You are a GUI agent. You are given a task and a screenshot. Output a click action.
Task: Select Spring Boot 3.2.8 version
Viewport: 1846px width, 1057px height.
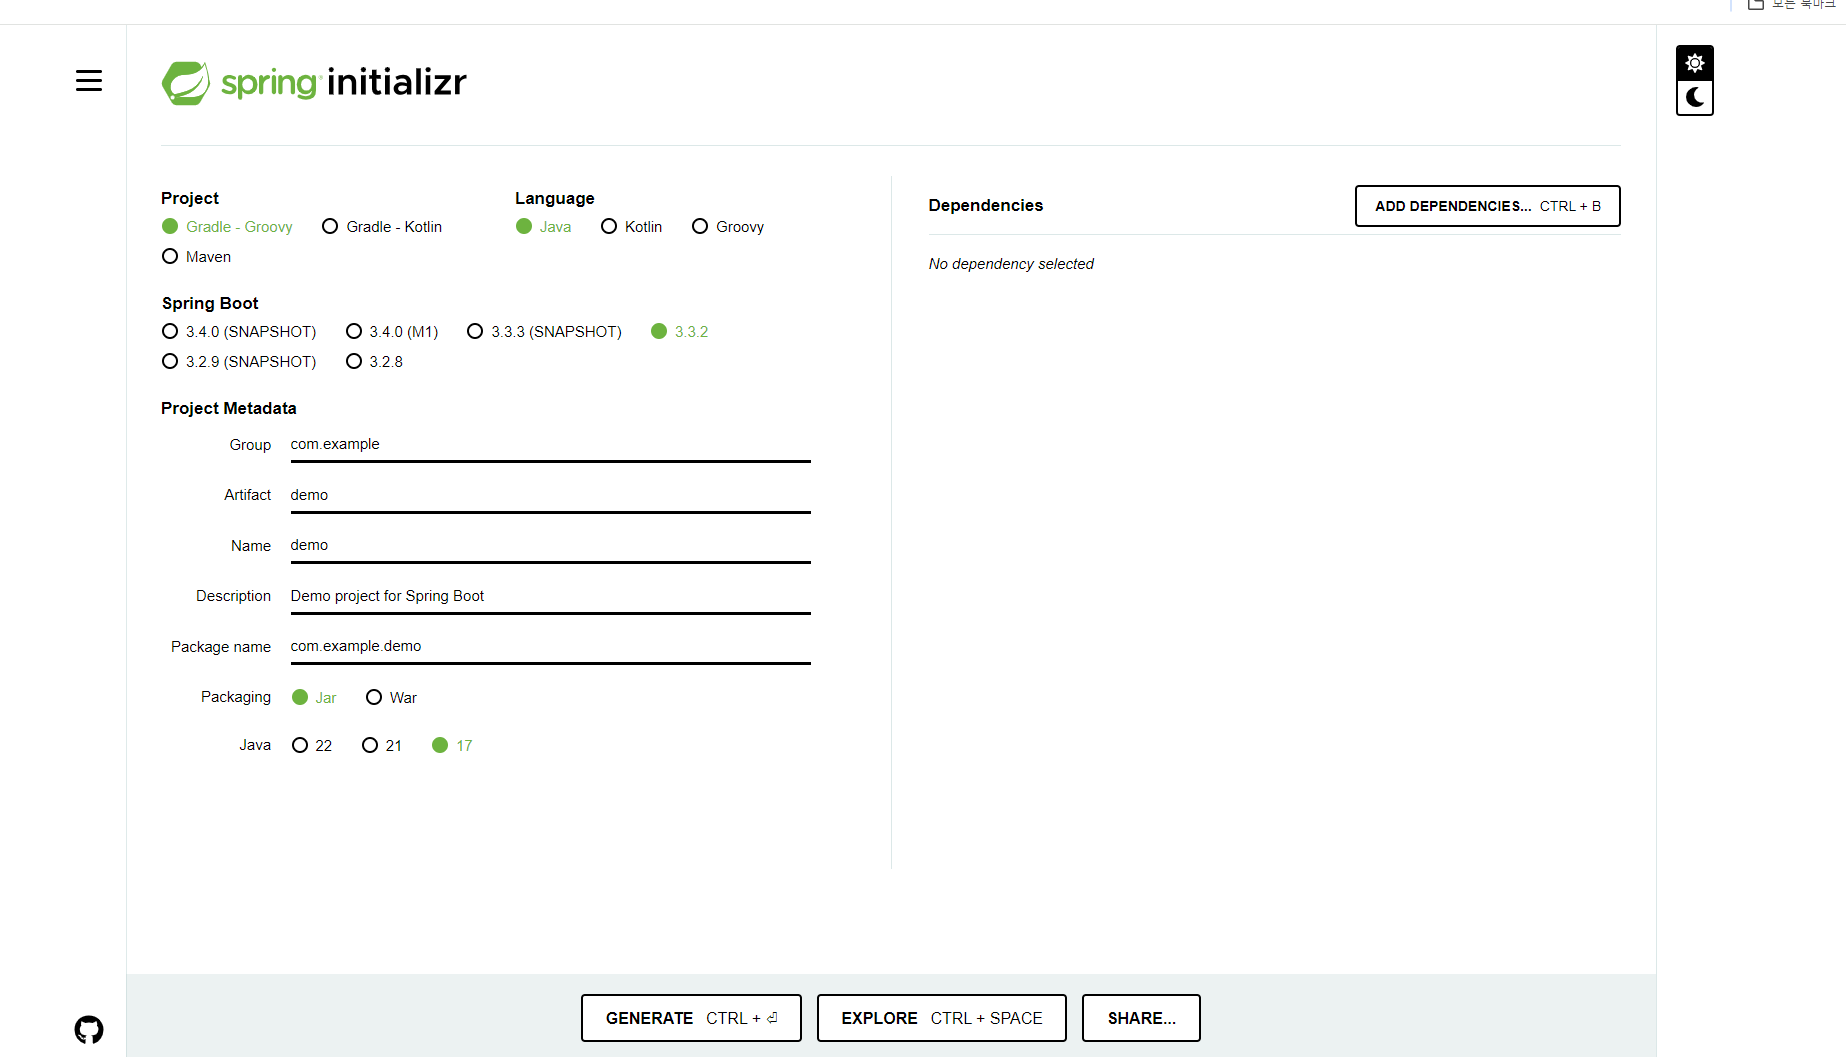click(x=375, y=362)
